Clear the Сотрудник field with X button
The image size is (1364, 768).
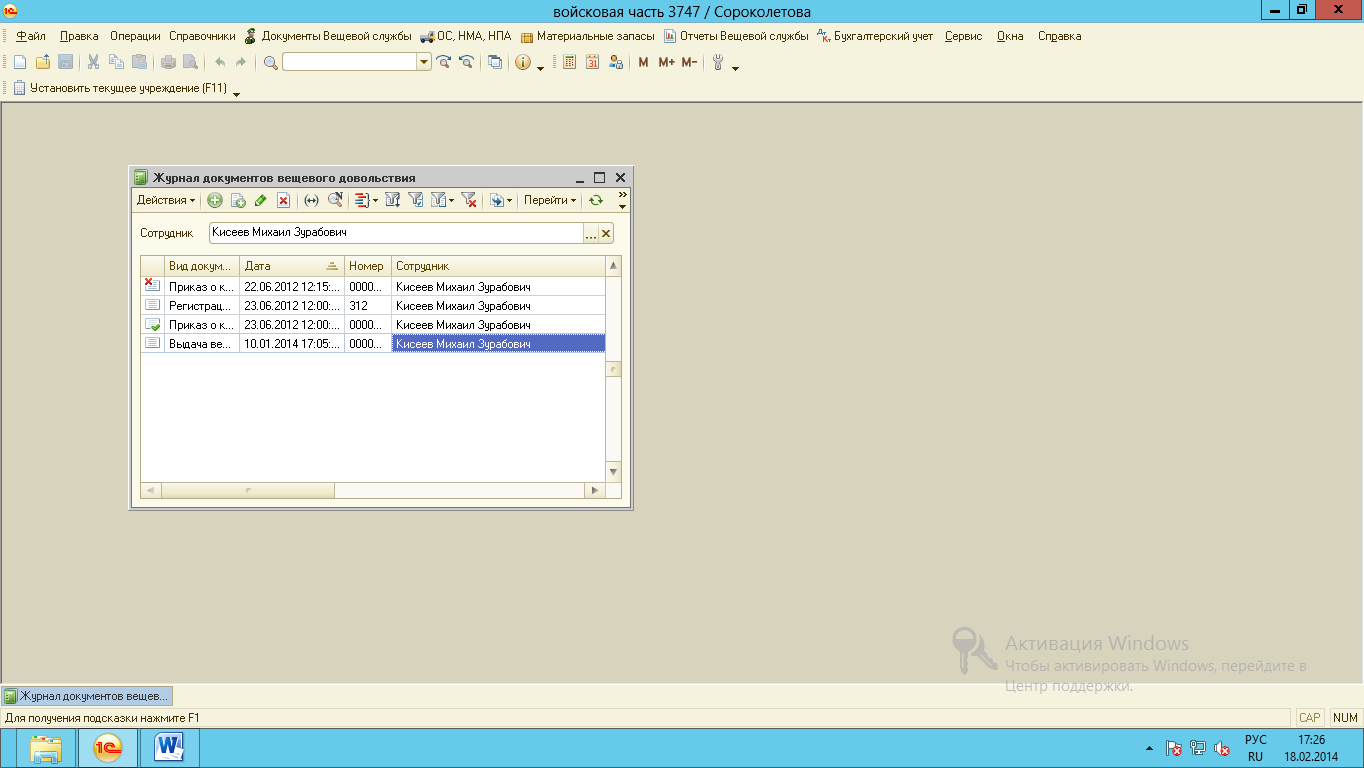606,233
